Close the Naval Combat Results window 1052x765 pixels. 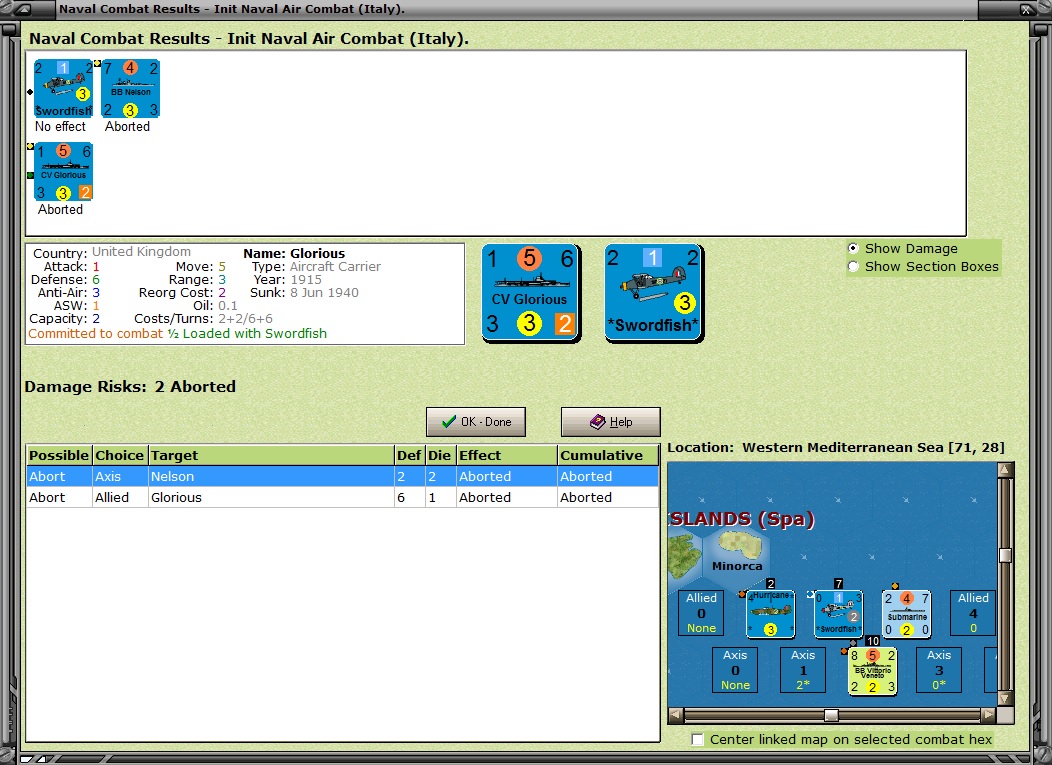[x=1027, y=9]
